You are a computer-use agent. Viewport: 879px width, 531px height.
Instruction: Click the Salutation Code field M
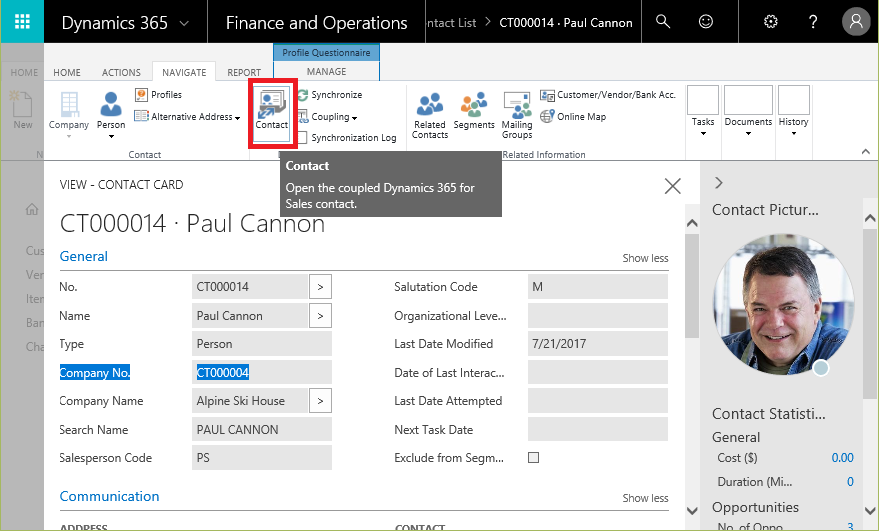[x=598, y=287]
